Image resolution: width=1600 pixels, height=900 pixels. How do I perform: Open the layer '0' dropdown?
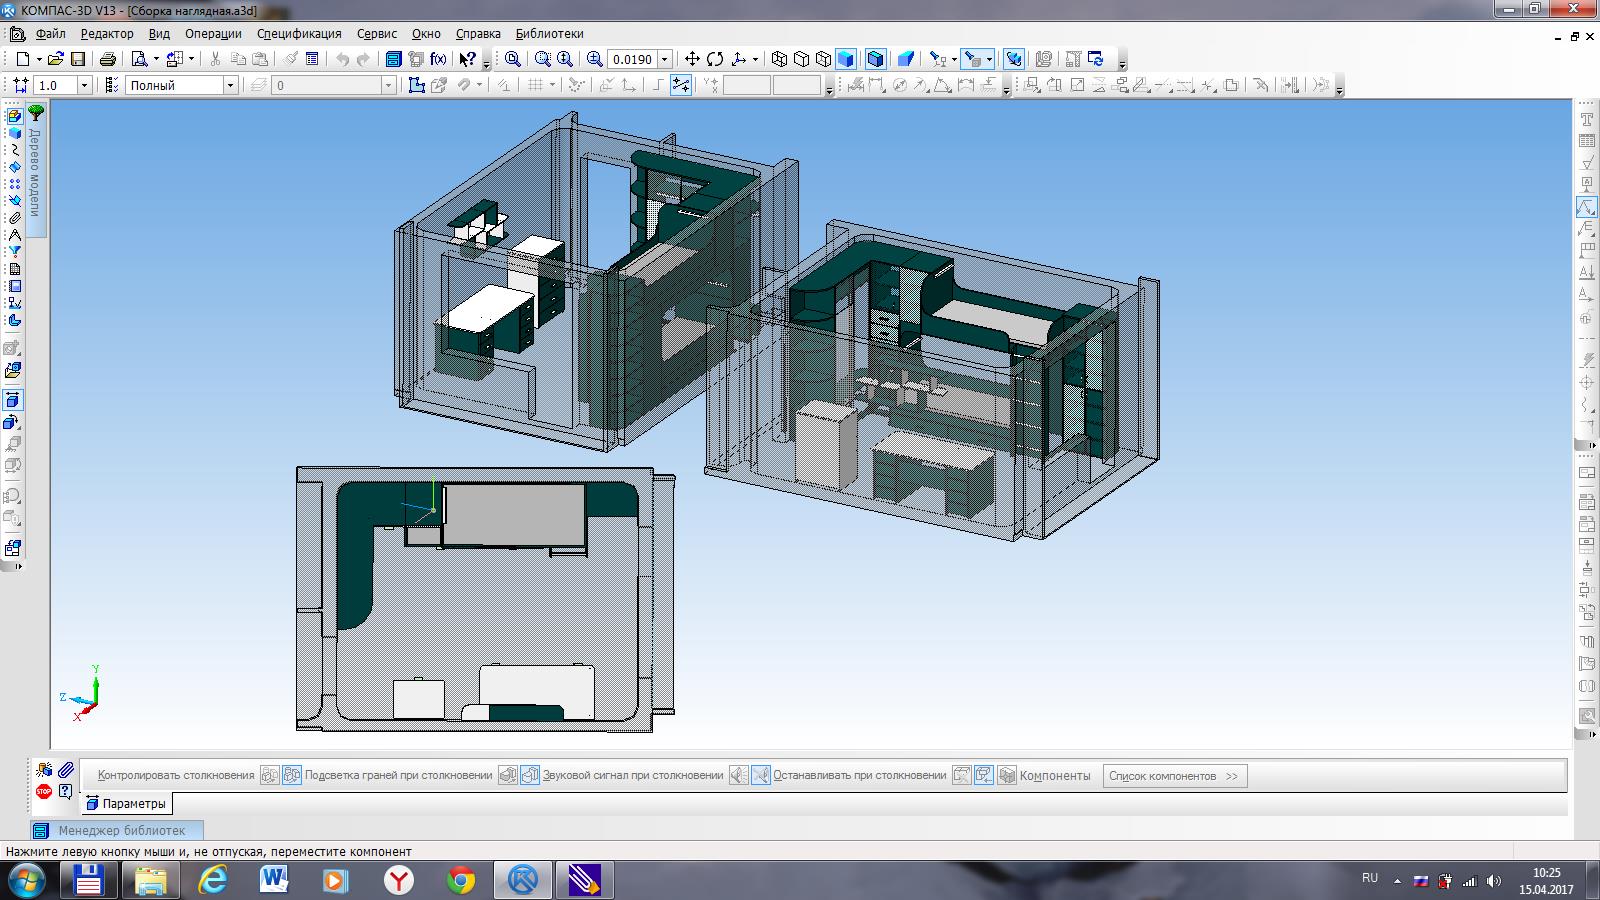point(389,85)
